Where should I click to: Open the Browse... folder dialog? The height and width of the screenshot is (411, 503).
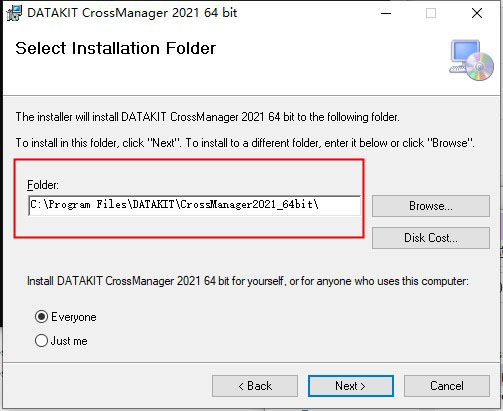tap(431, 206)
